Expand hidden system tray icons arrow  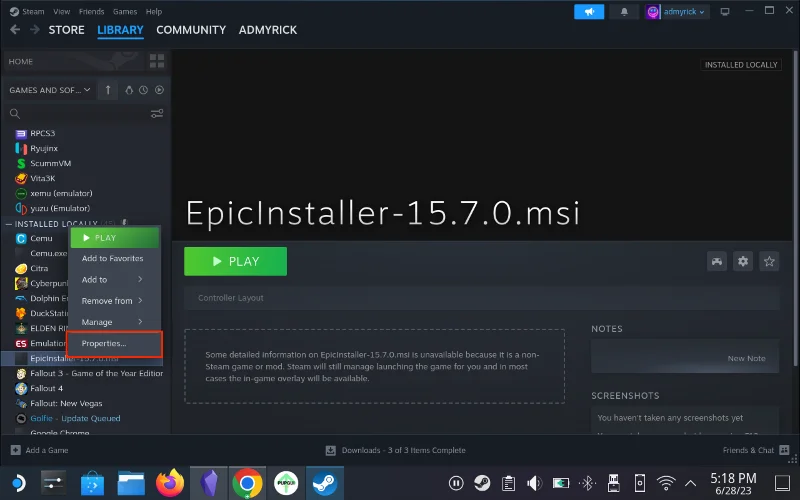pyautogui.click(x=690, y=483)
